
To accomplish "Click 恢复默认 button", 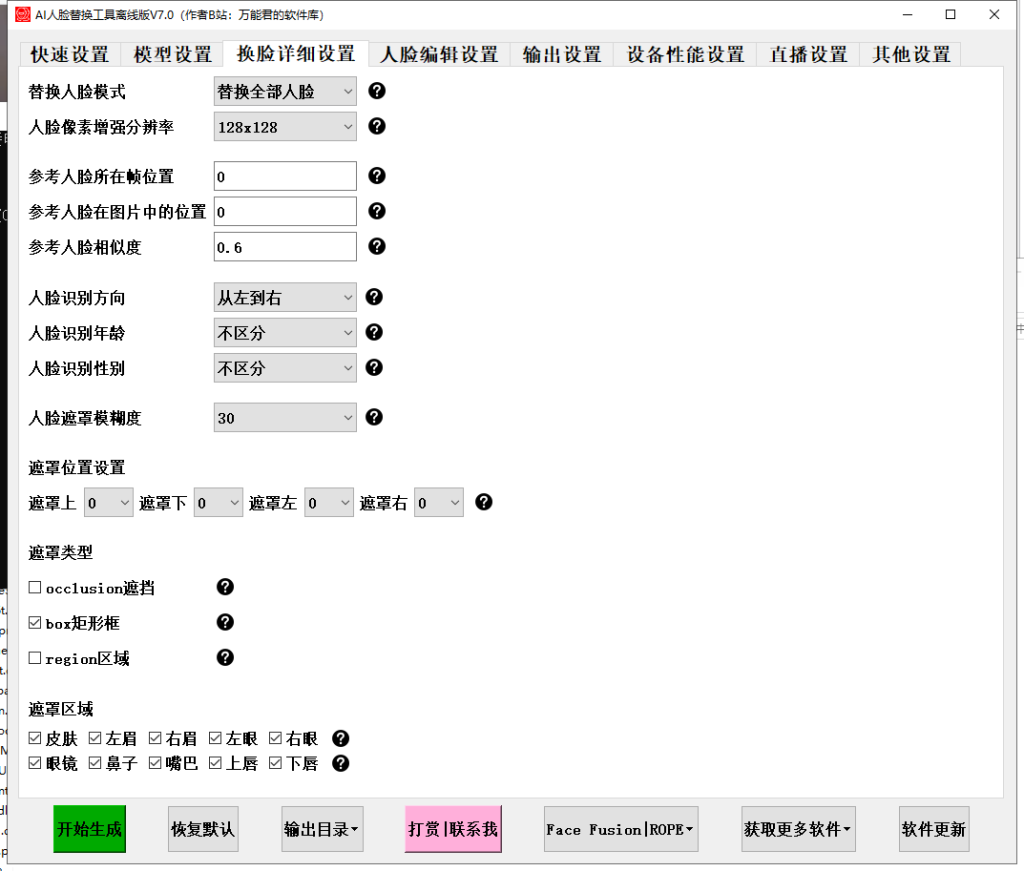I will pyautogui.click(x=203, y=829).
